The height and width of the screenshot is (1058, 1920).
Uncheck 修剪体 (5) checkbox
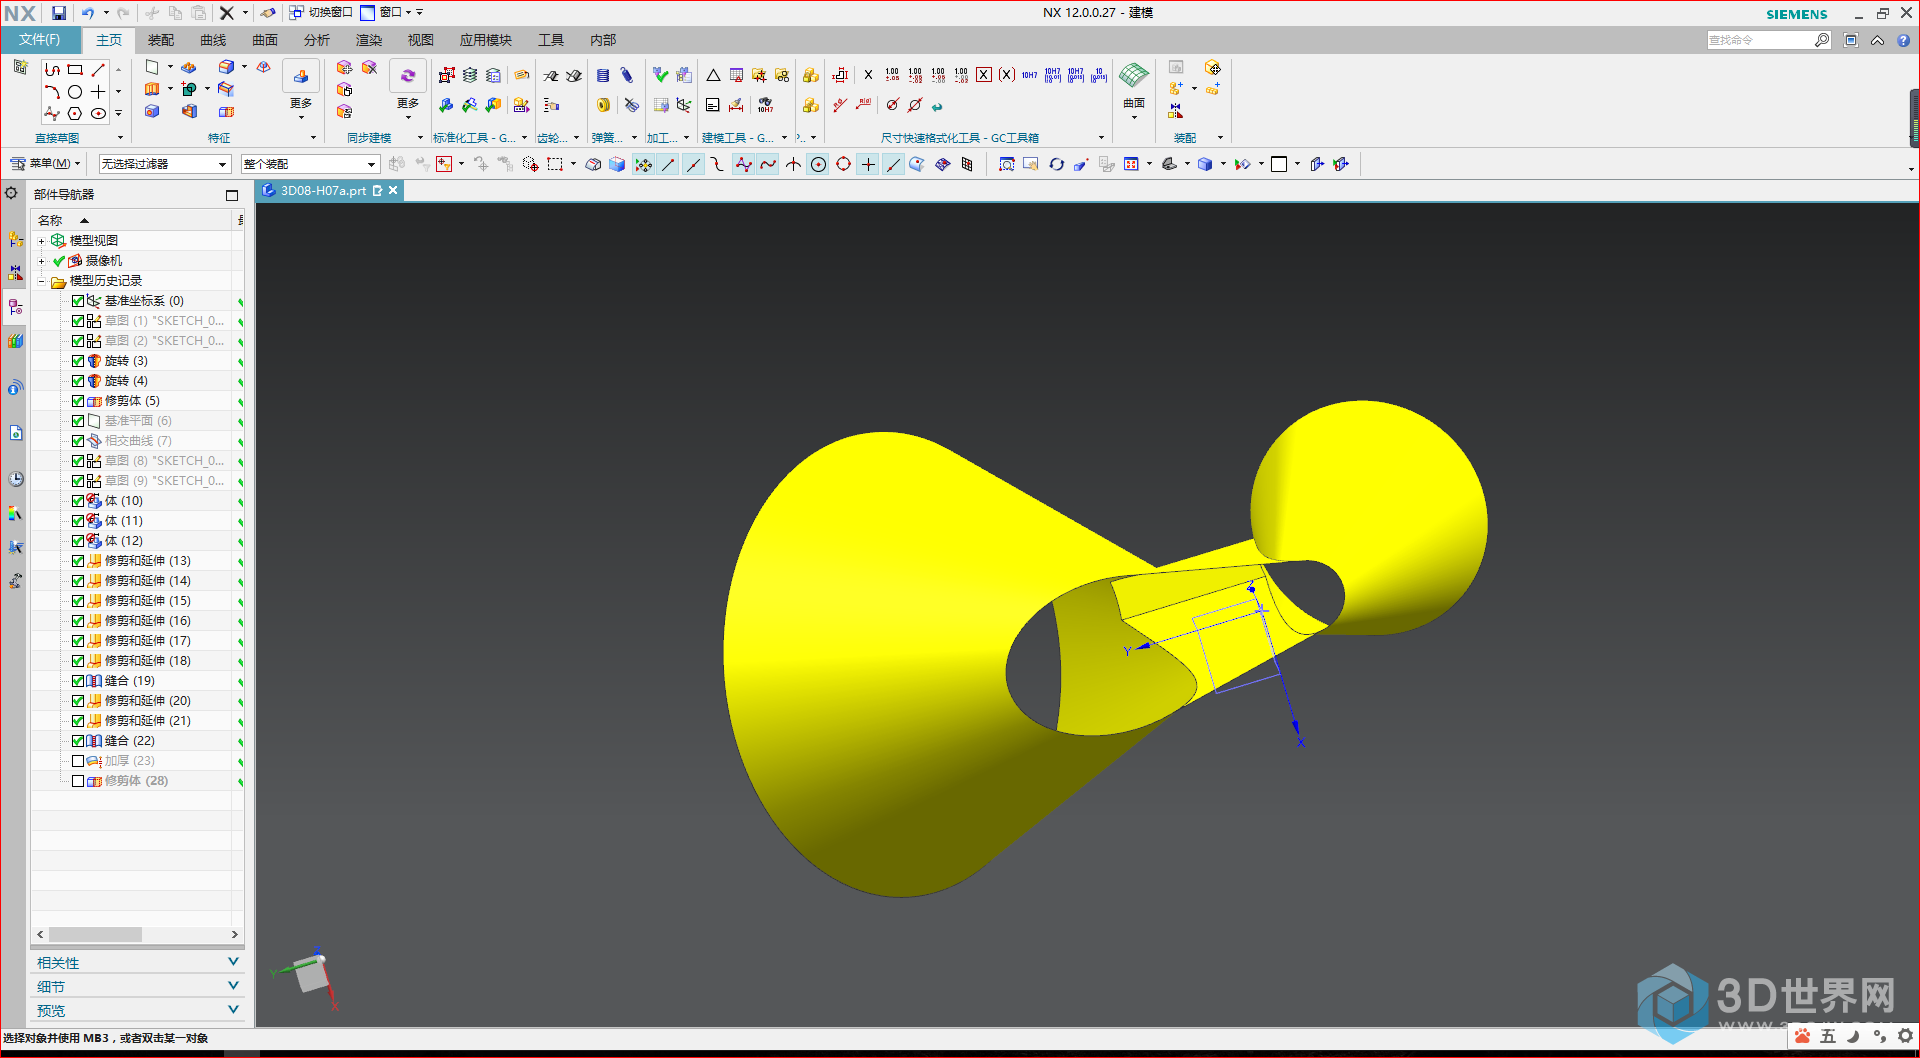coord(78,401)
